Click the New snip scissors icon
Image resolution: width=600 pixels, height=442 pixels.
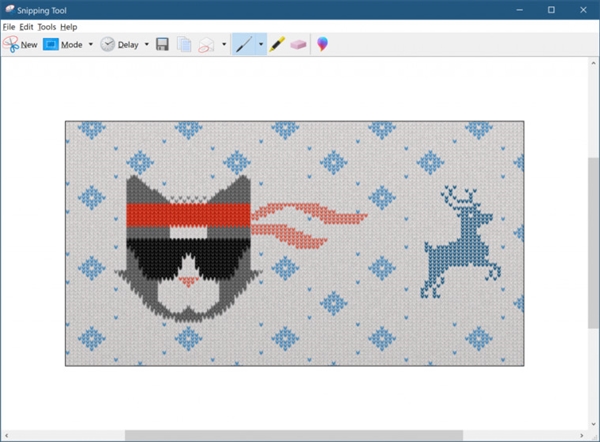coord(11,44)
